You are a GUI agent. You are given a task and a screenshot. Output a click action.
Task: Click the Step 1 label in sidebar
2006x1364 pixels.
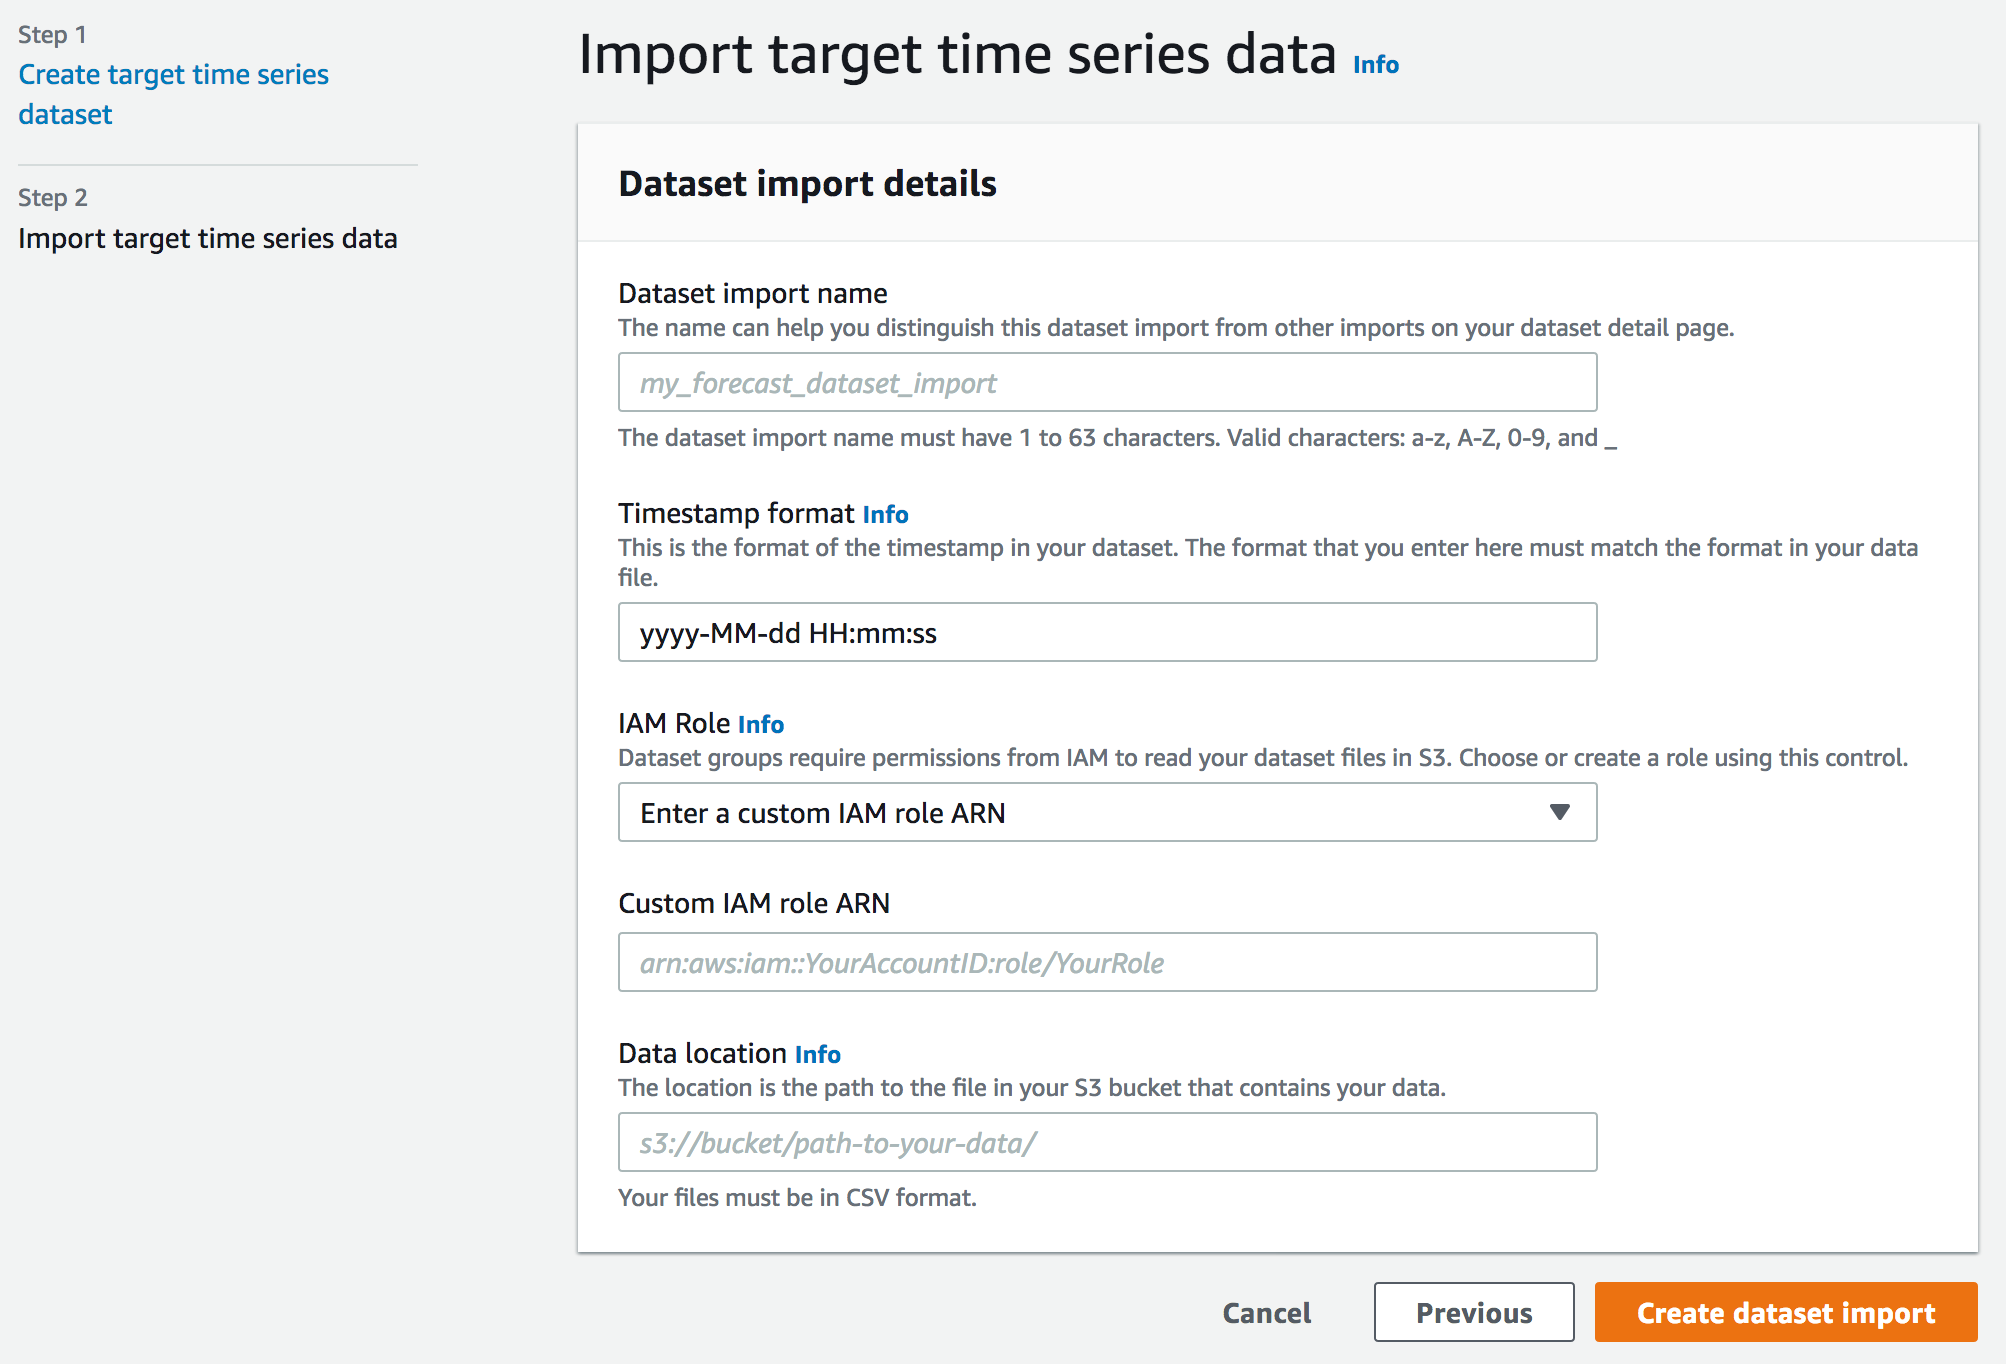(52, 35)
